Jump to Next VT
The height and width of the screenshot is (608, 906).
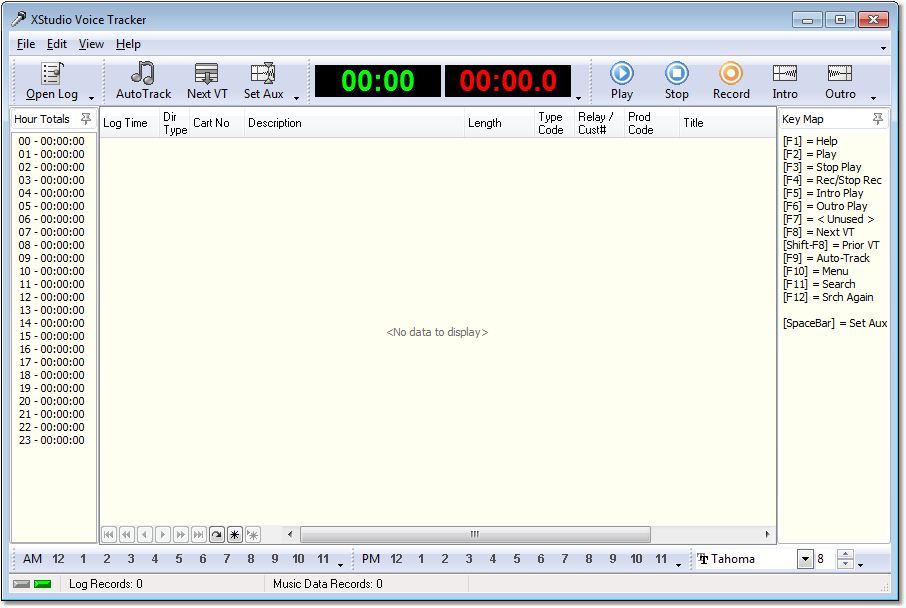point(207,81)
